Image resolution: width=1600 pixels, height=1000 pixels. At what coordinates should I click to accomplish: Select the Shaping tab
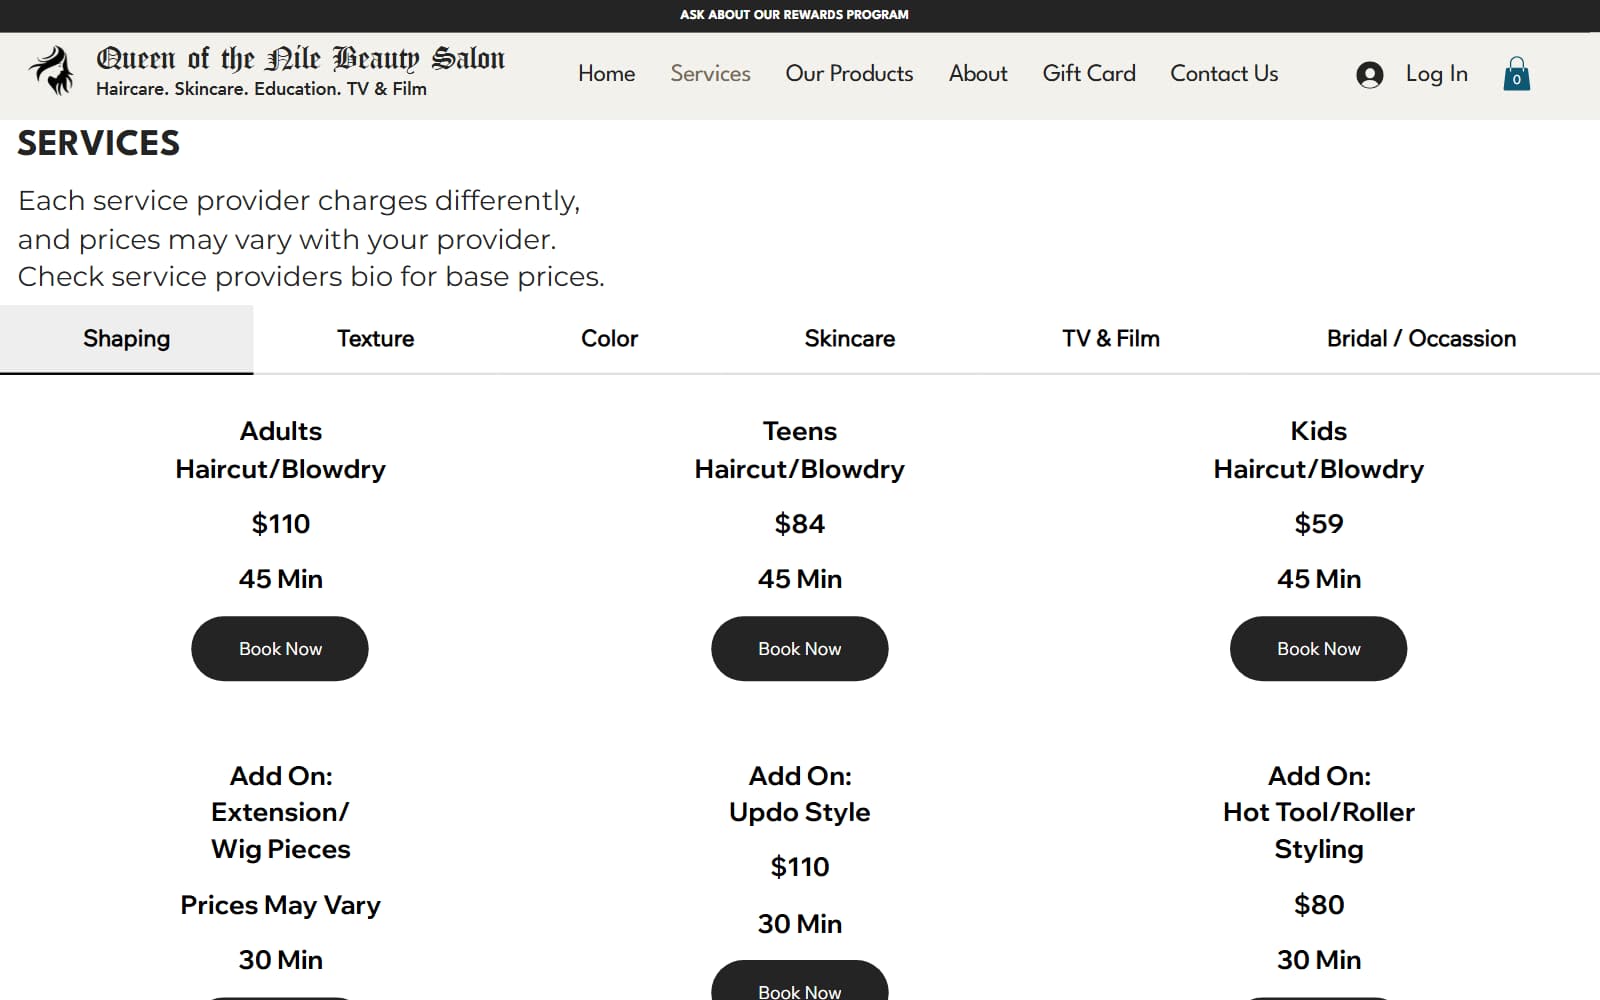coord(127,339)
